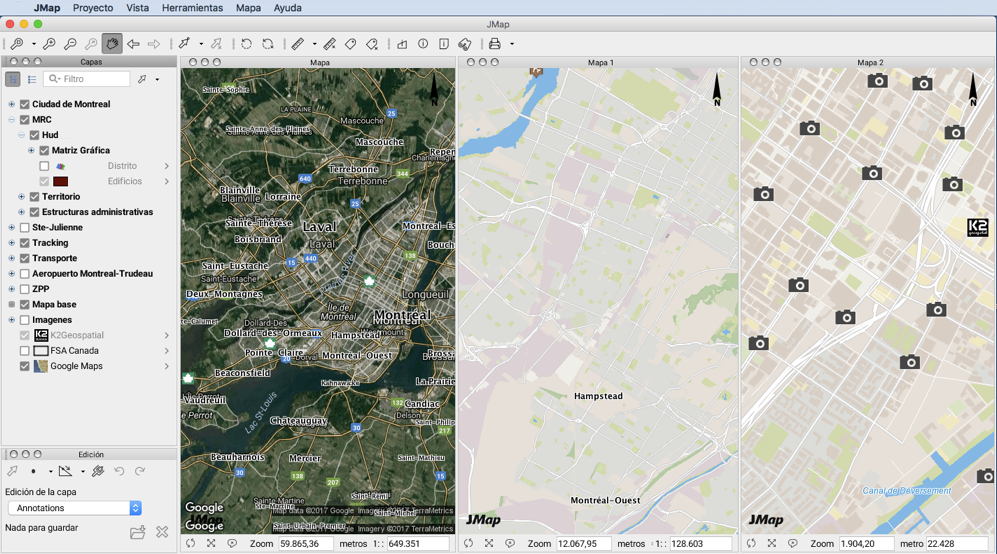Enable the FSA Canada layer checkbox
The height and width of the screenshot is (554, 997).
pos(25,350)
